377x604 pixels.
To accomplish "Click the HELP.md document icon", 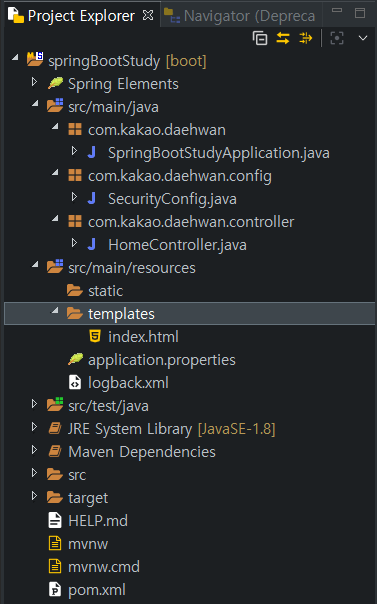I will [55, 520].
